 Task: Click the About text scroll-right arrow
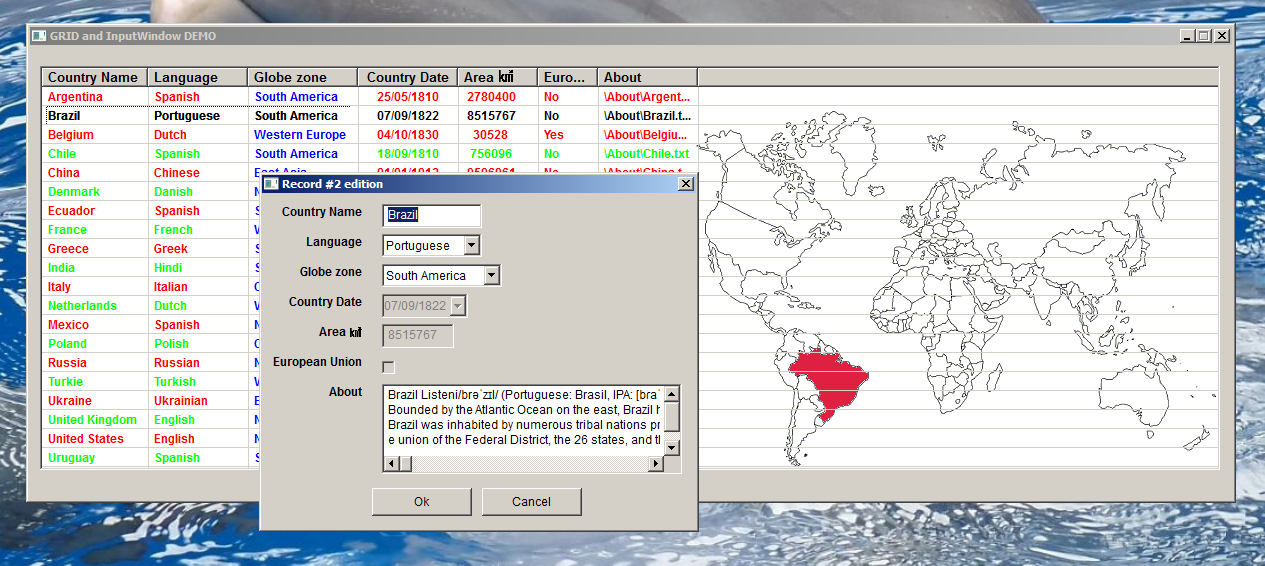(x=656, y=464)
